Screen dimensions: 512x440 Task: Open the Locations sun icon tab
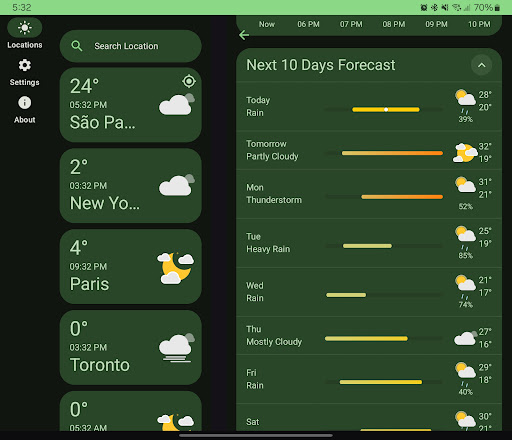(25, 28)
